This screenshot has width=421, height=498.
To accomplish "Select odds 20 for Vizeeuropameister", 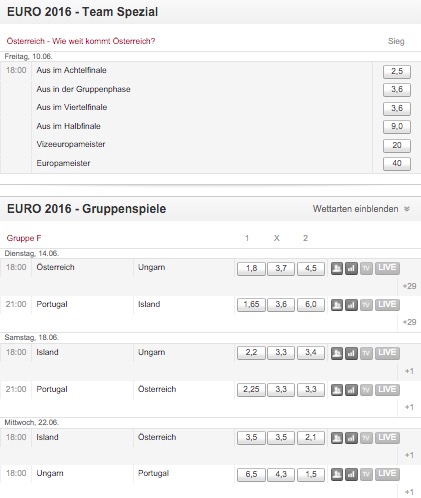I will click(x=397, y=146).
